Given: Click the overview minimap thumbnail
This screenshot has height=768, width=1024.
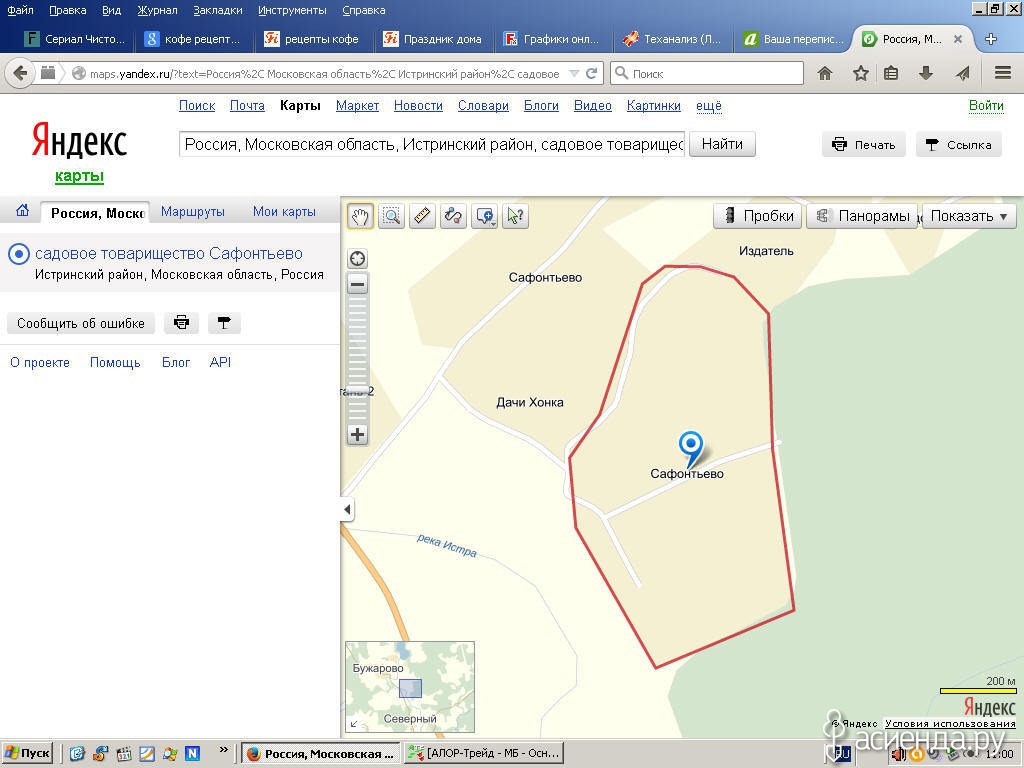Looking at the screenshot, I should tap(409, 686).
